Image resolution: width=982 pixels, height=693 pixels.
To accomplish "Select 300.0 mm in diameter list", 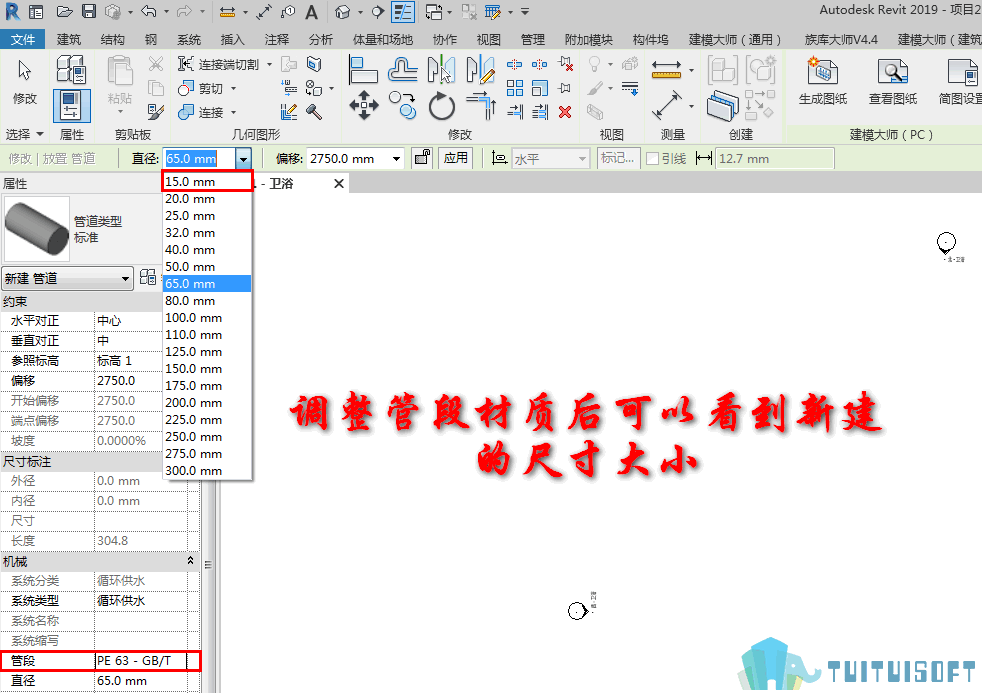I will pos(207,470).
